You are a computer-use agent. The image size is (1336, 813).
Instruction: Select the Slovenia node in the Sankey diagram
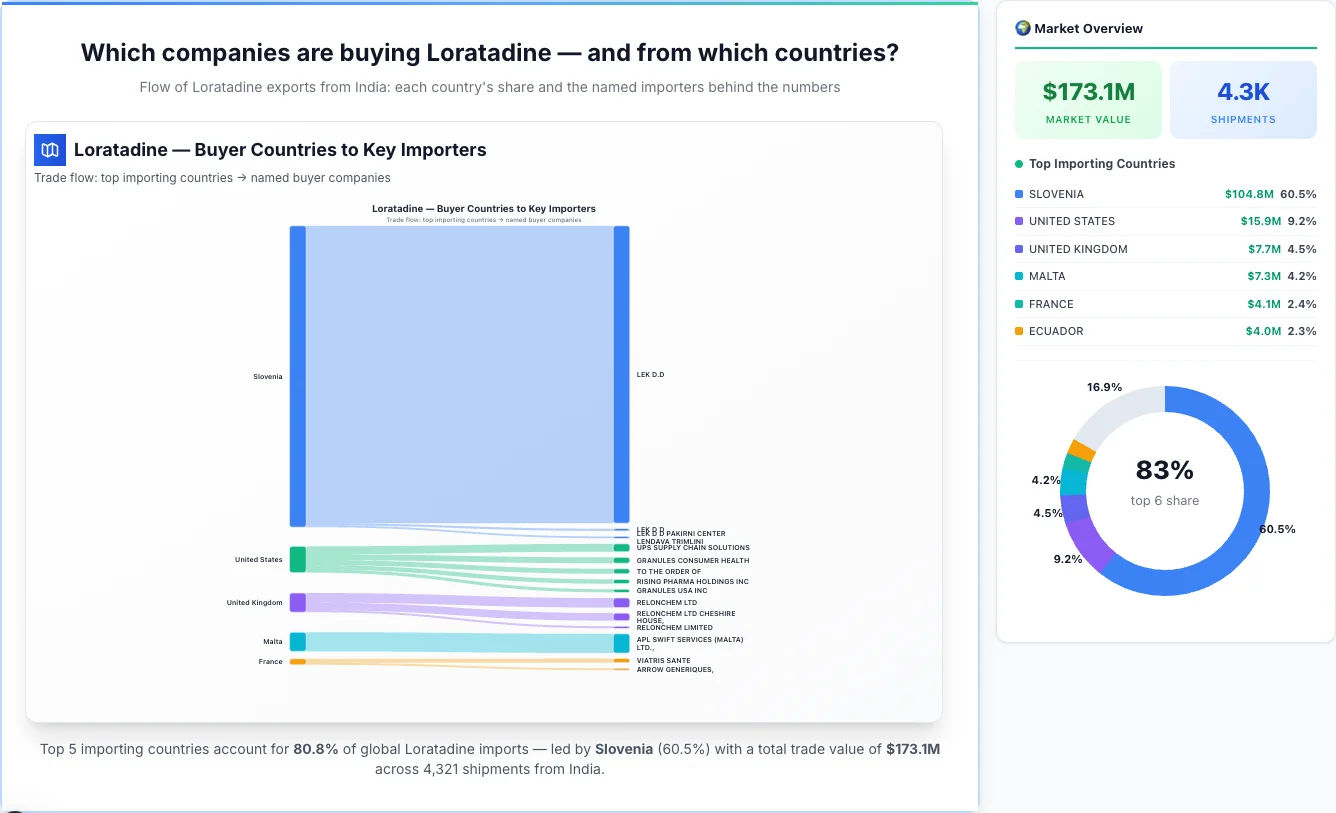tap(296, 375)
